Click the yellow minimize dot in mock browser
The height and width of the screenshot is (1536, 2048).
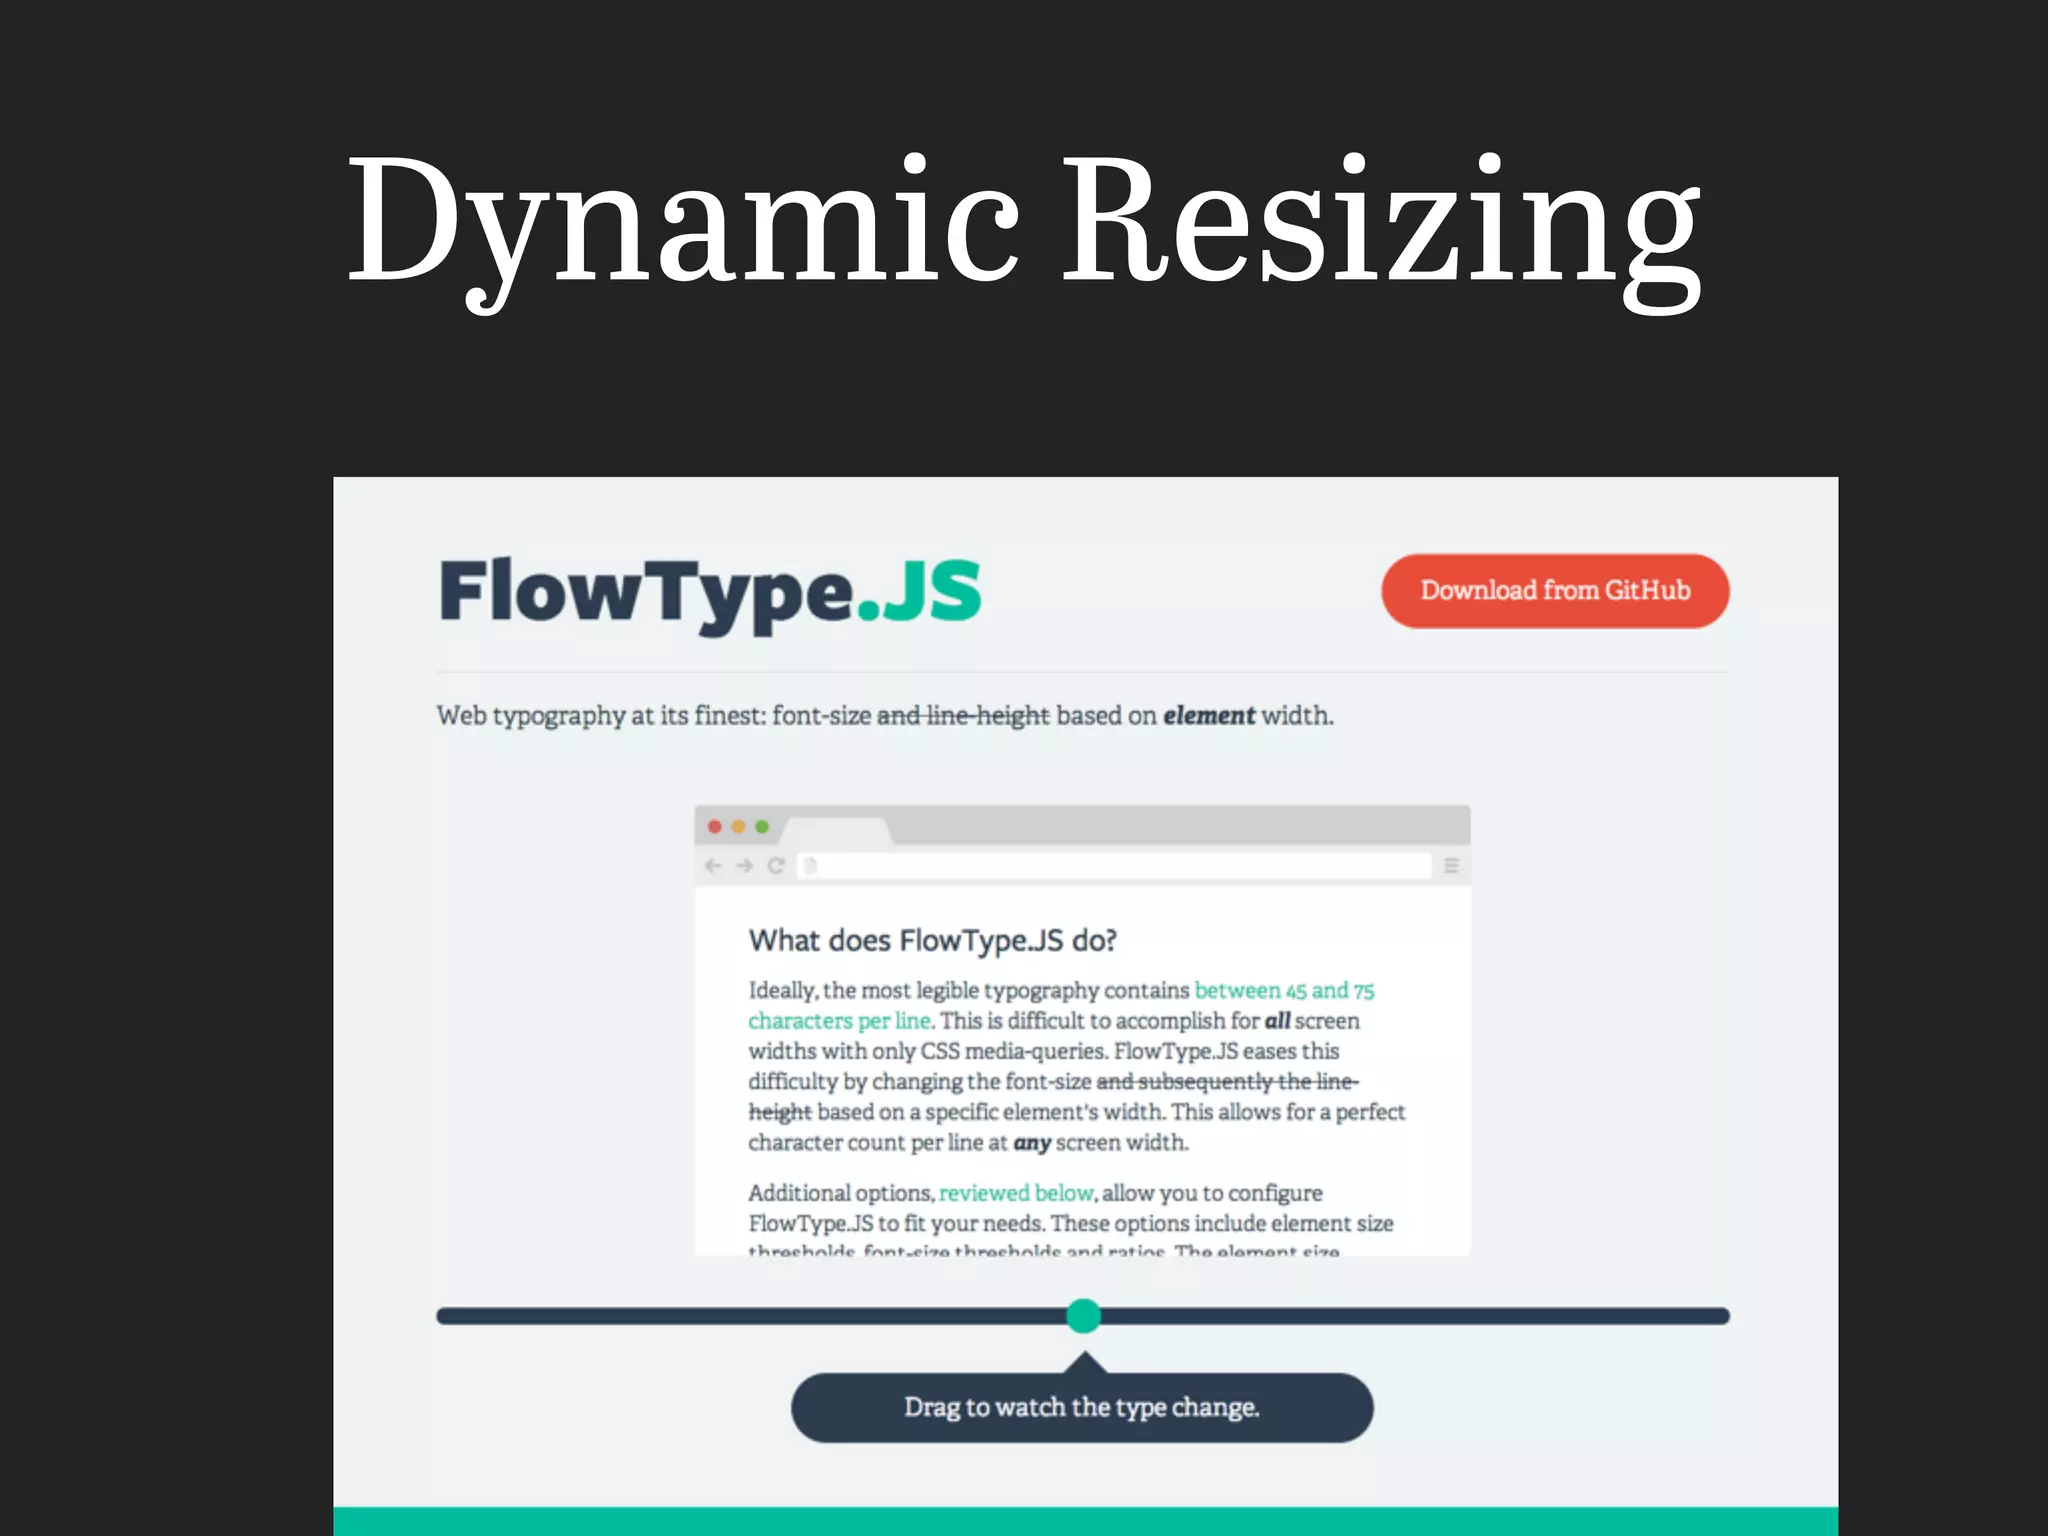(x=738, y=826)
